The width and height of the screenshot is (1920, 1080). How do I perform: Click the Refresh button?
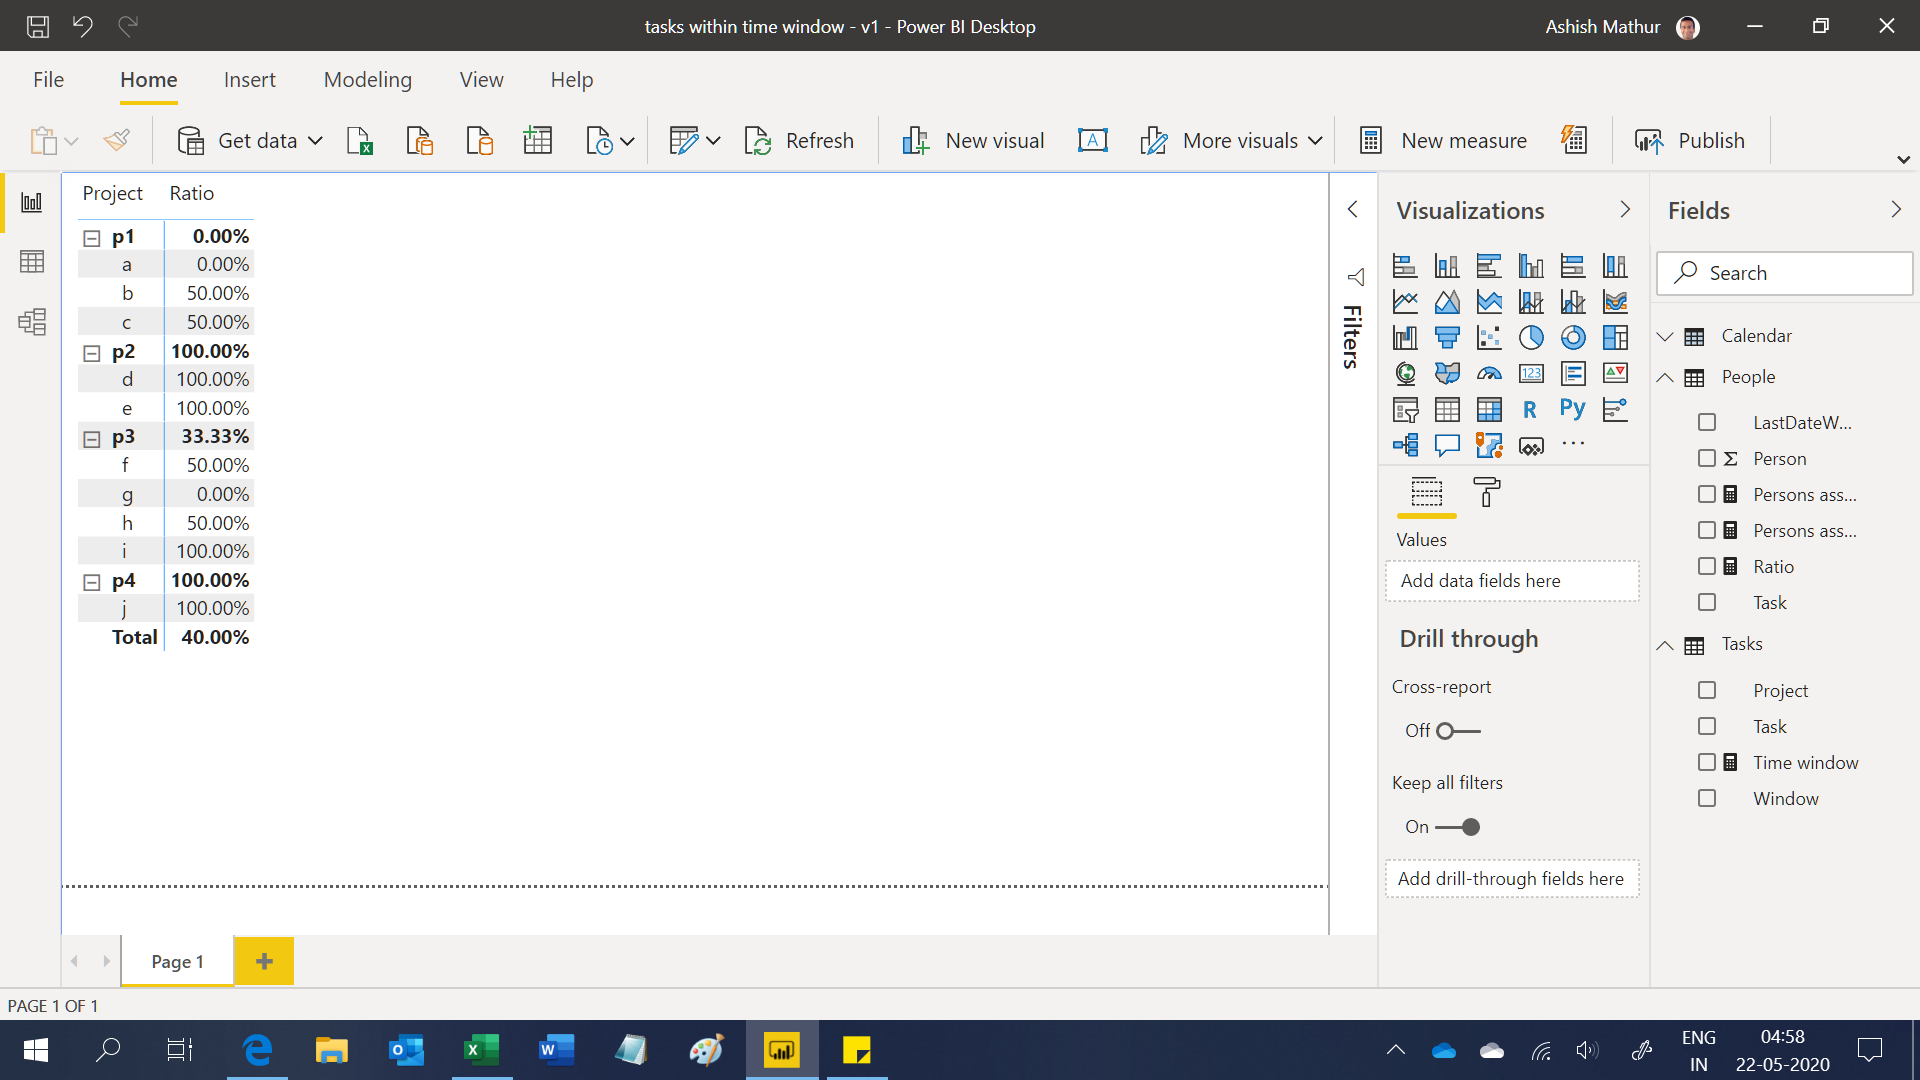click(799, 141)
